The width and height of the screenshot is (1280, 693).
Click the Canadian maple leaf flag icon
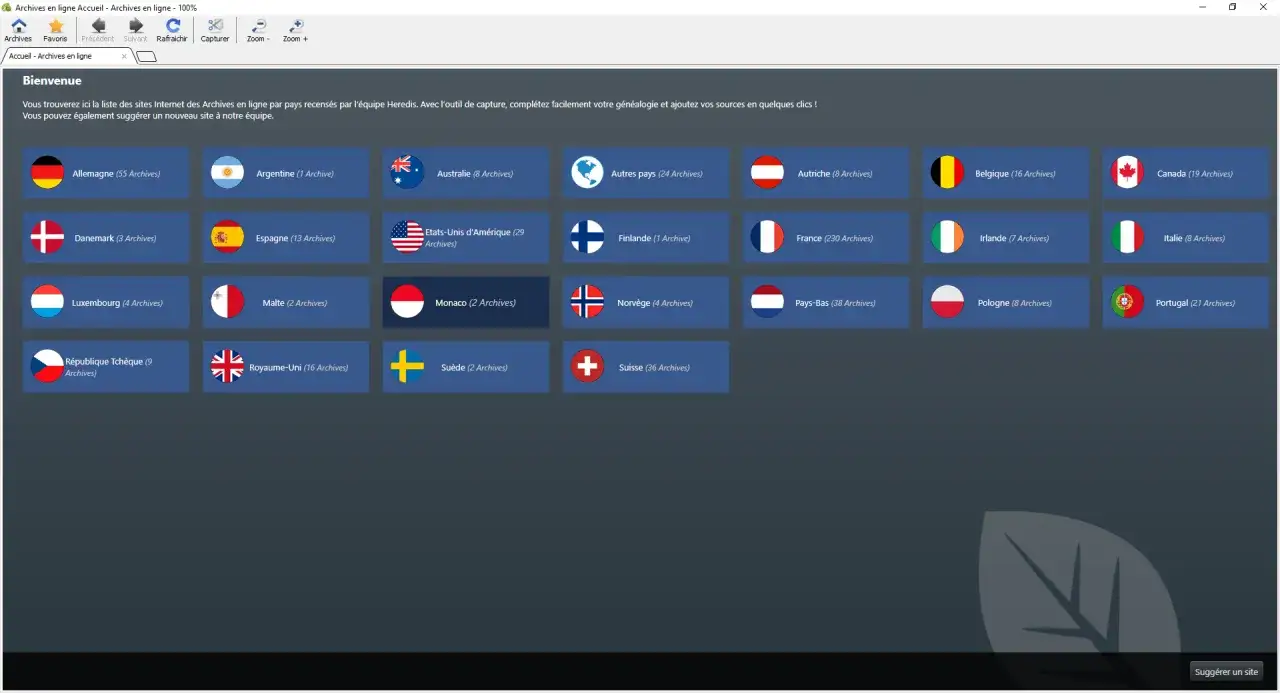[1127, 173]
